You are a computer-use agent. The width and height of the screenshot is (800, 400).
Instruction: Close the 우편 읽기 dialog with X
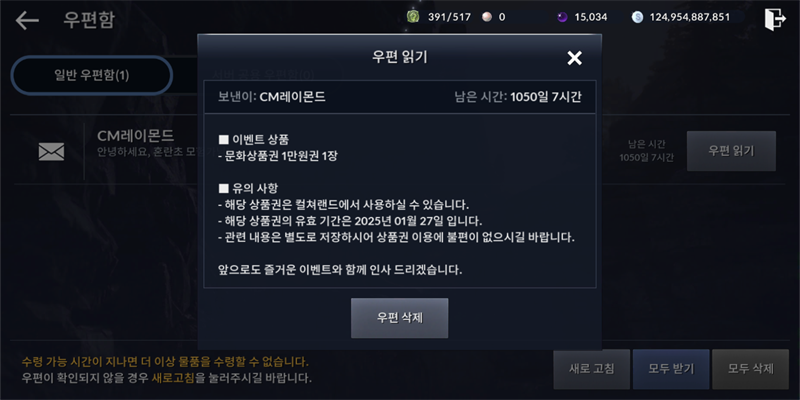[x=574, y=58]
